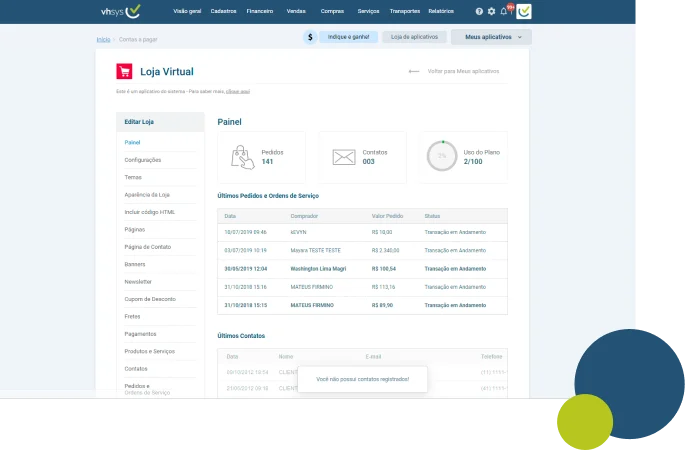Screen dimensions: 685x450
Task: Open the Financeiro menu
Action: (259, 11)
